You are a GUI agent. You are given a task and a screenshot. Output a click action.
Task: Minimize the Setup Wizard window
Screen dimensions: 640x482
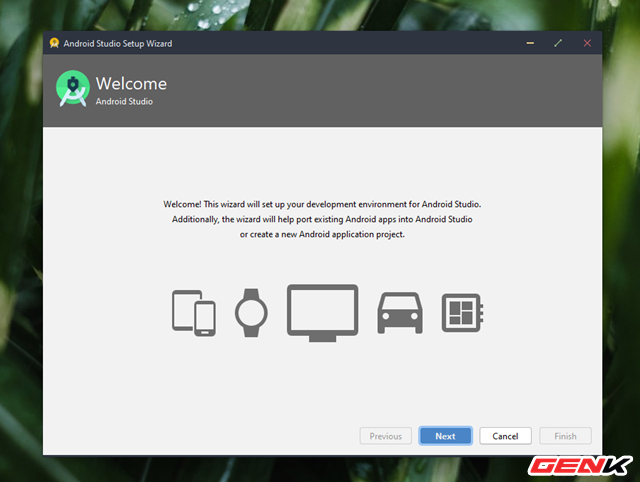click(530, 44)
